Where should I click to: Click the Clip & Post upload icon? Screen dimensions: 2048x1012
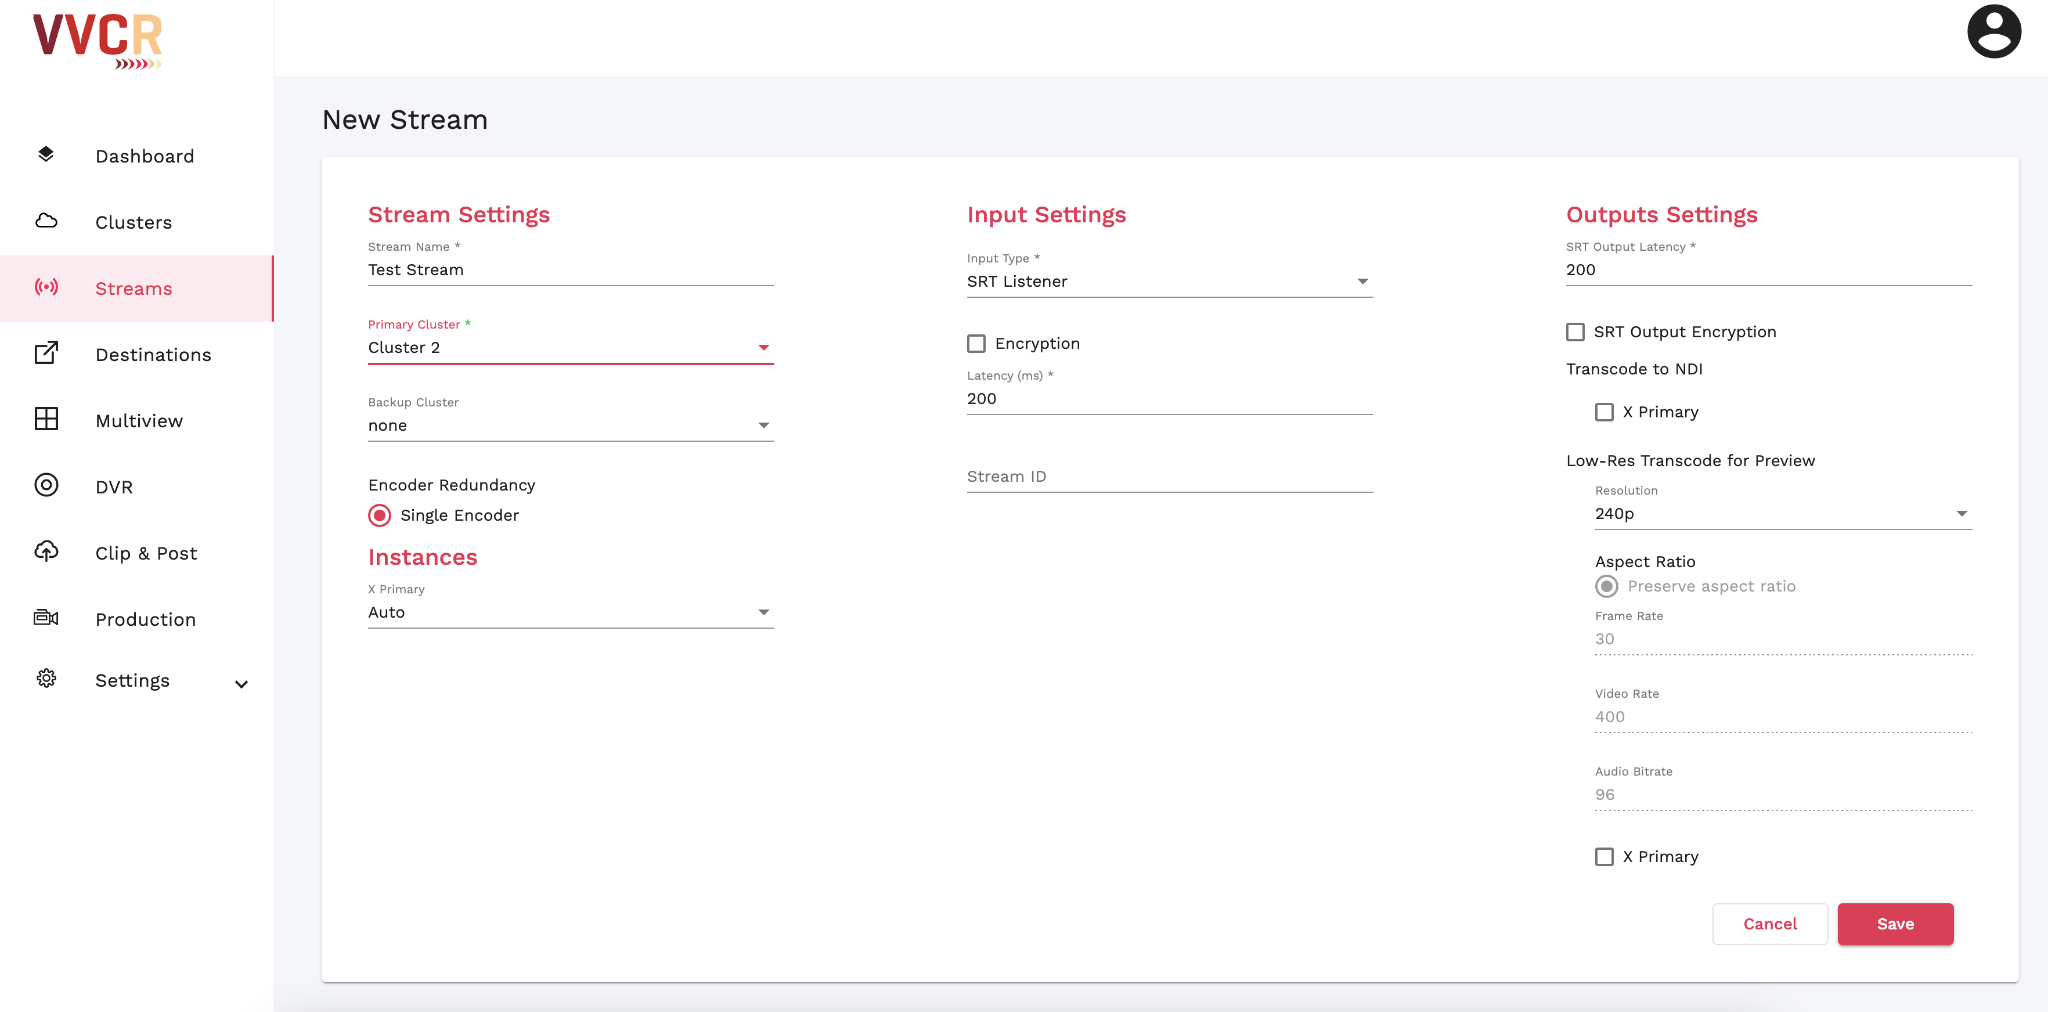pyautogui.click(x=46, y=551)
